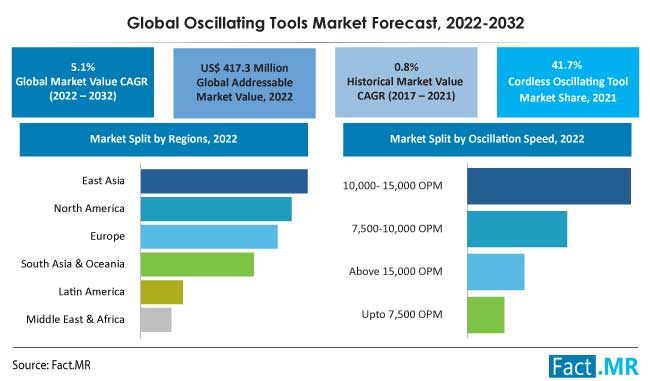
Task: Click the 'Middle East & Africa' label
Action: click(75, 319)
